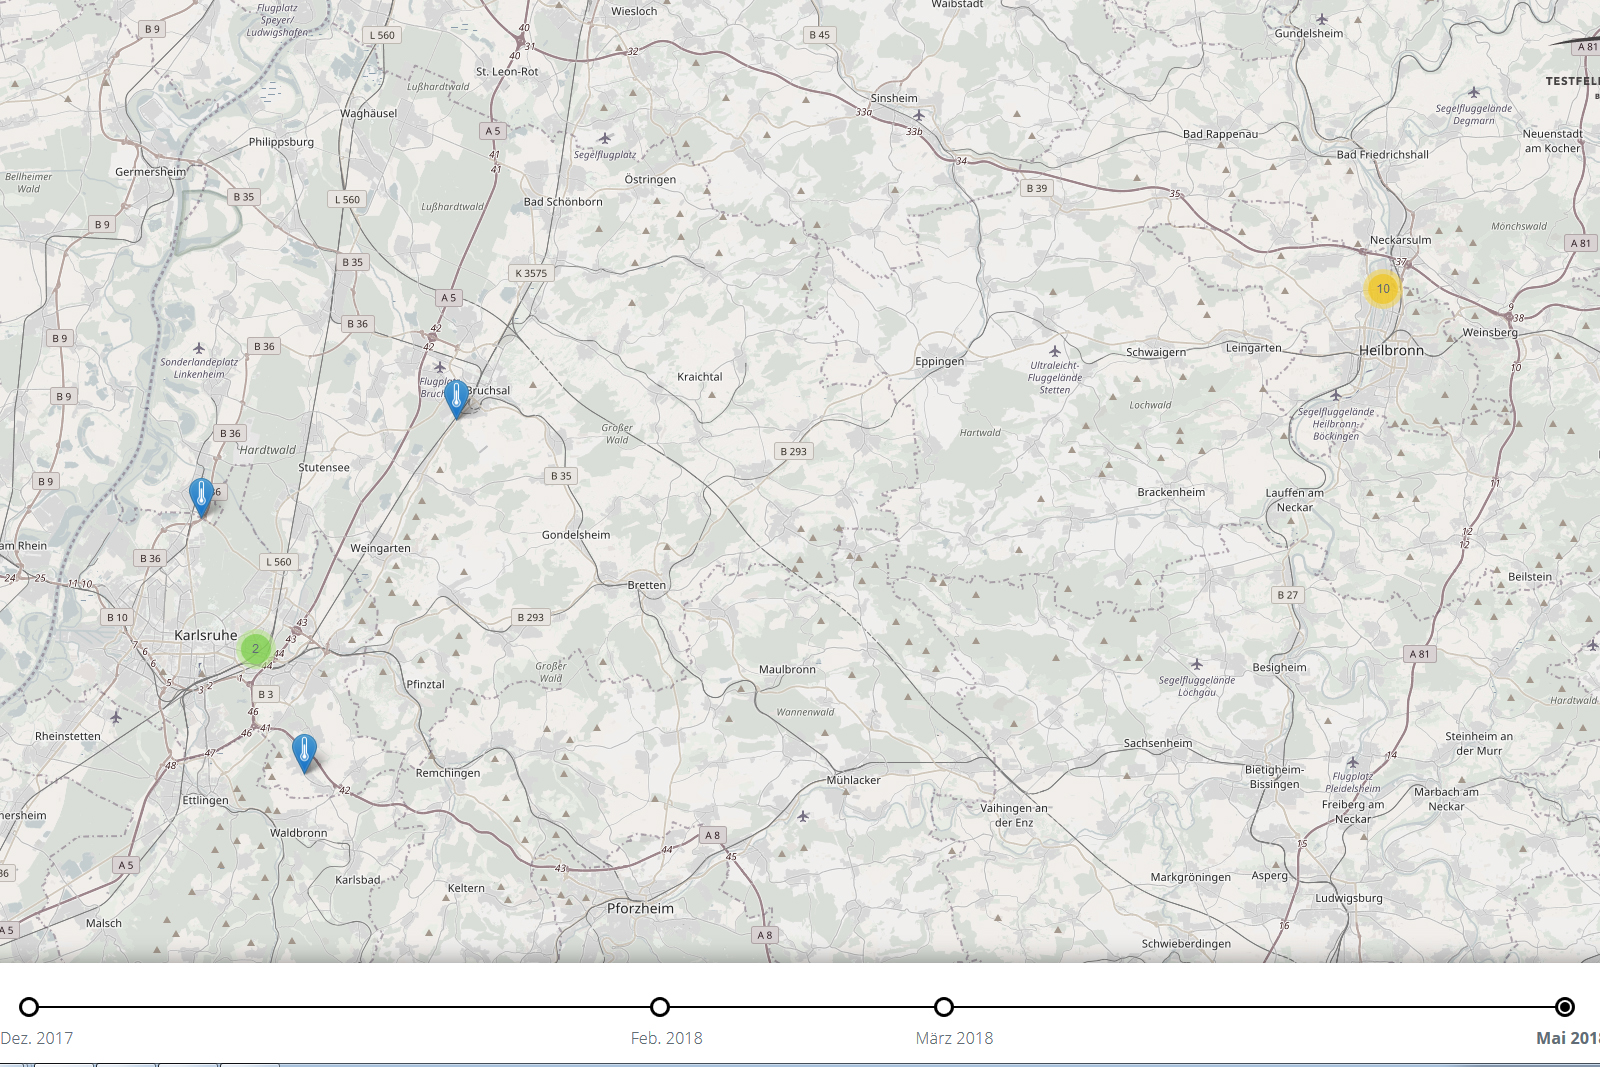The image size is (1600, 1067).
Task: Open the thermometer marker north of Waldbronn
Action: 304,751
